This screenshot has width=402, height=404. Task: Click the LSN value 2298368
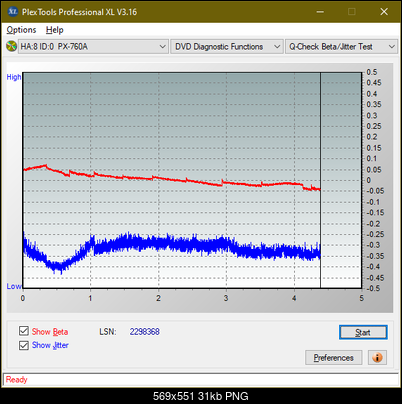point(145,332)
